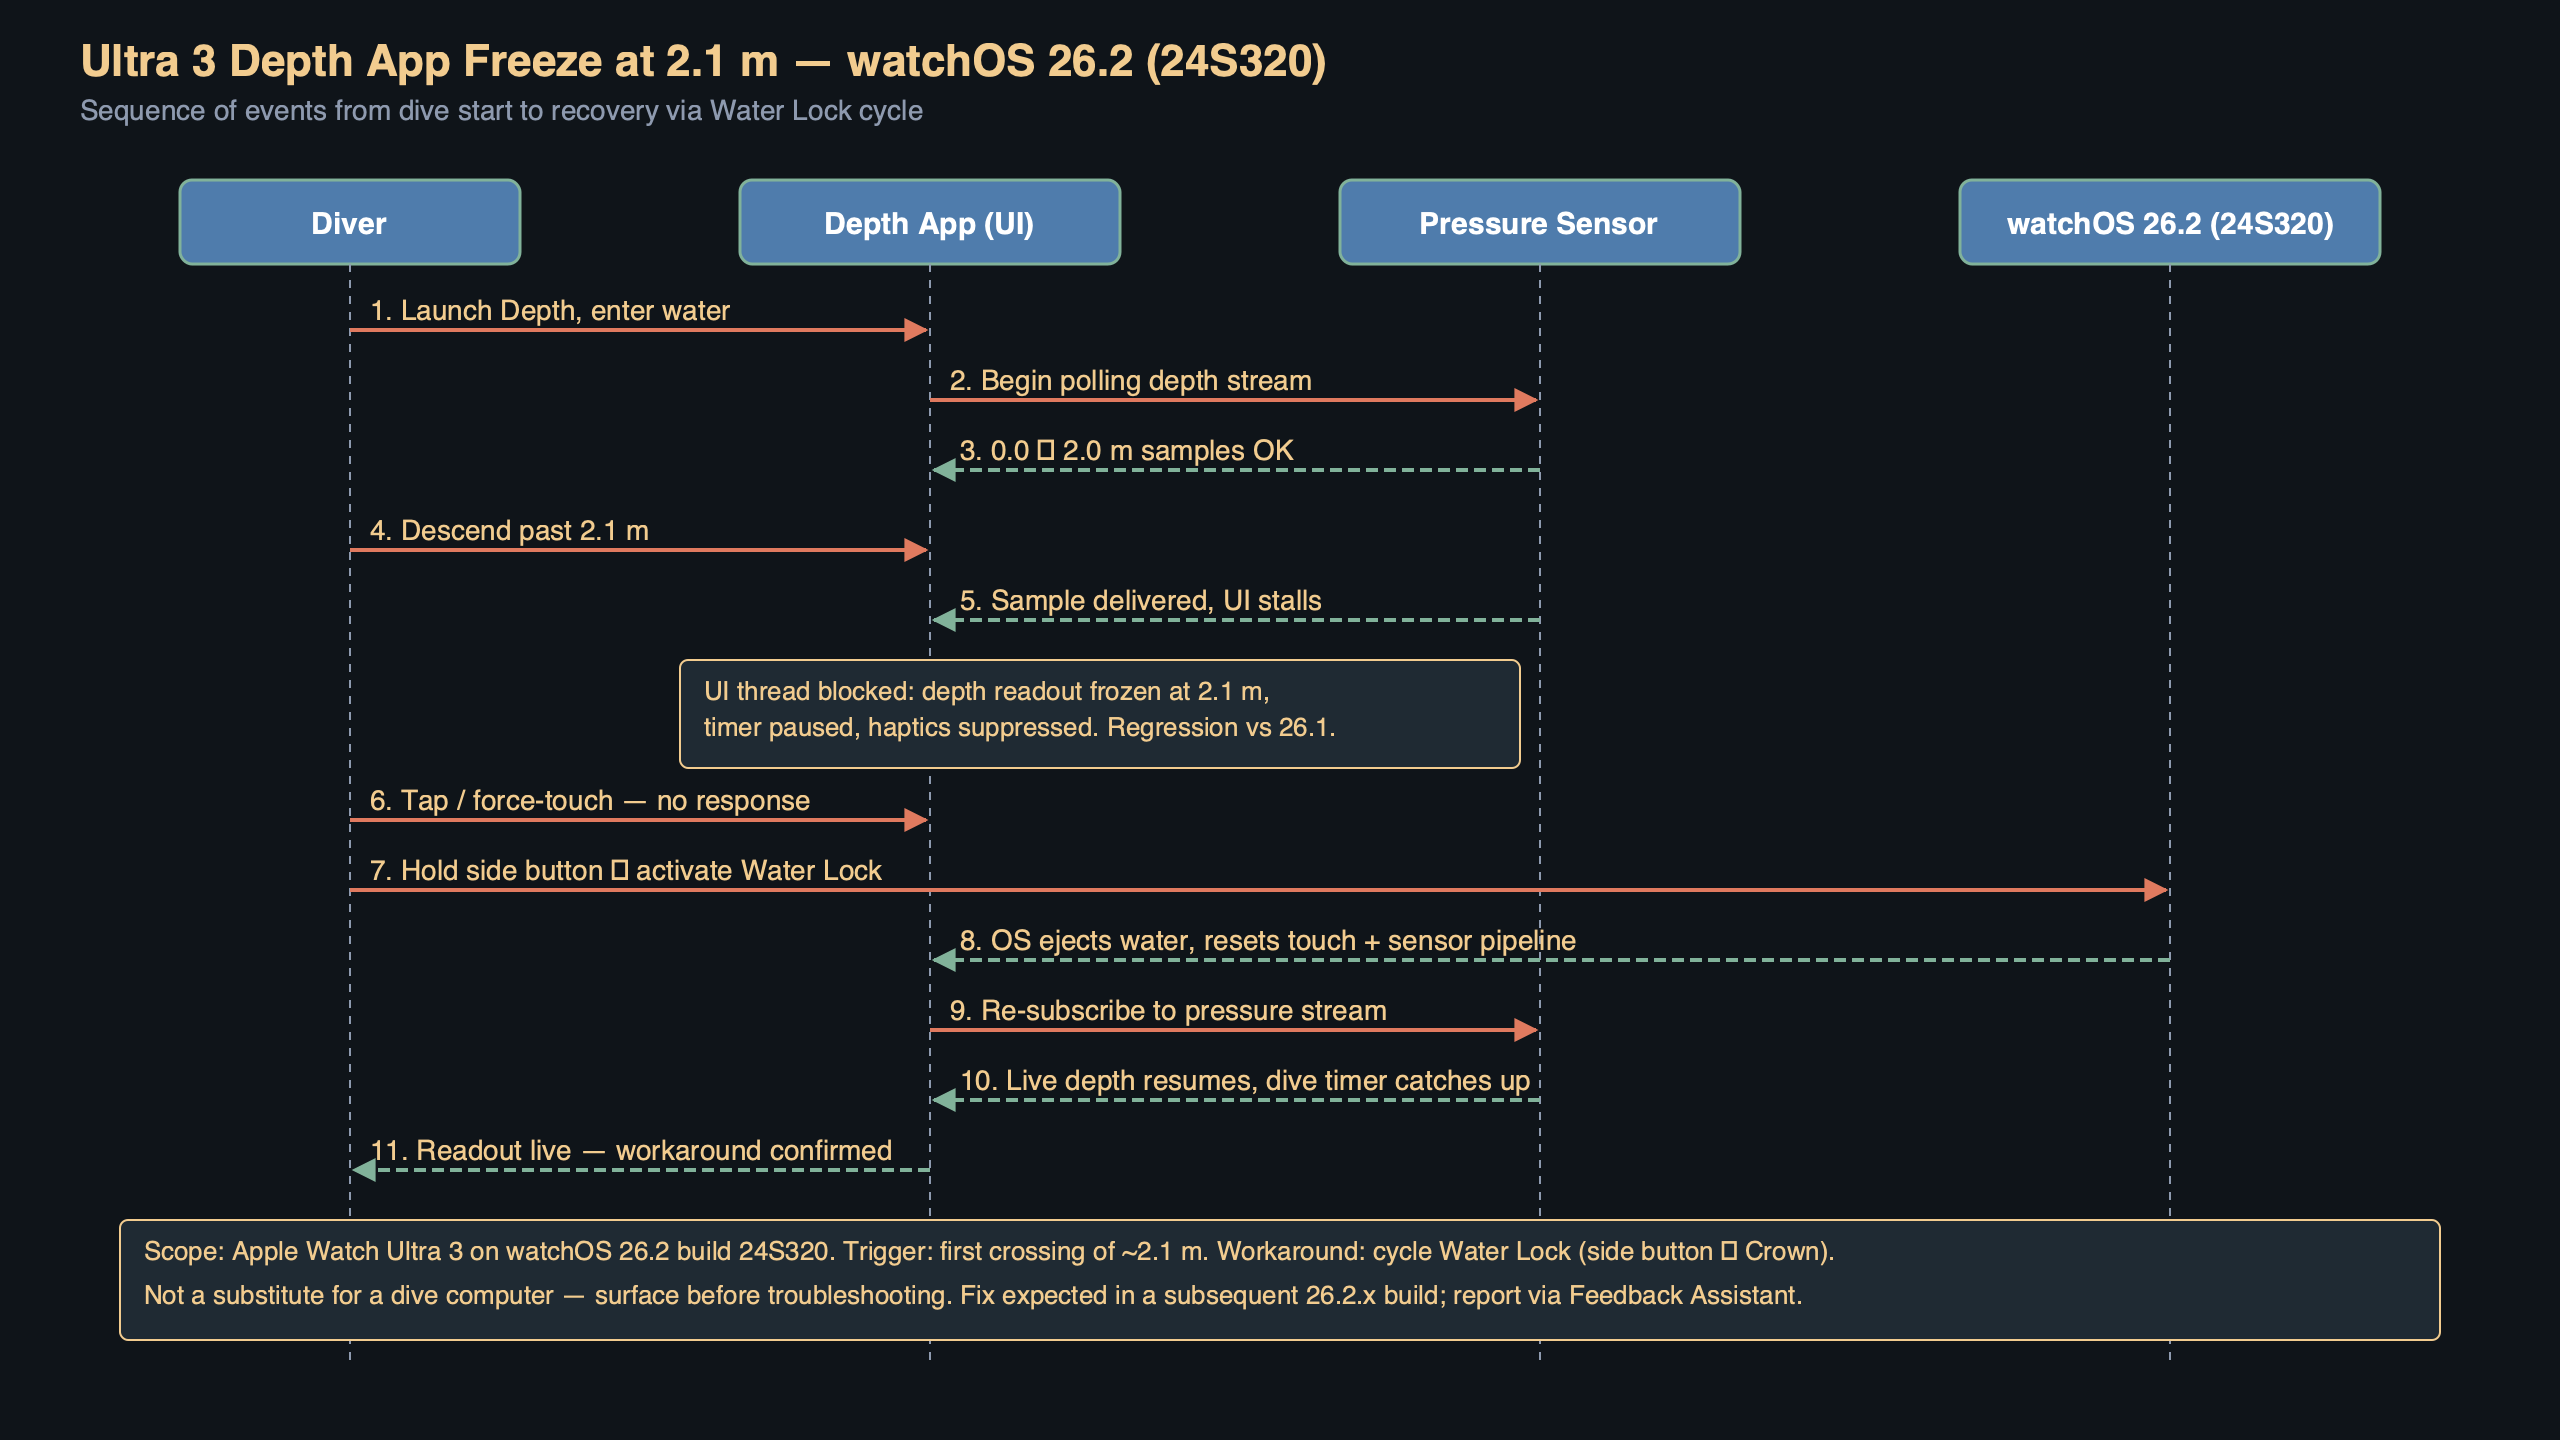Select the Depth App (UI) participant box
Viewport: 2560px width, 1440px height.
tap(928, 222)
